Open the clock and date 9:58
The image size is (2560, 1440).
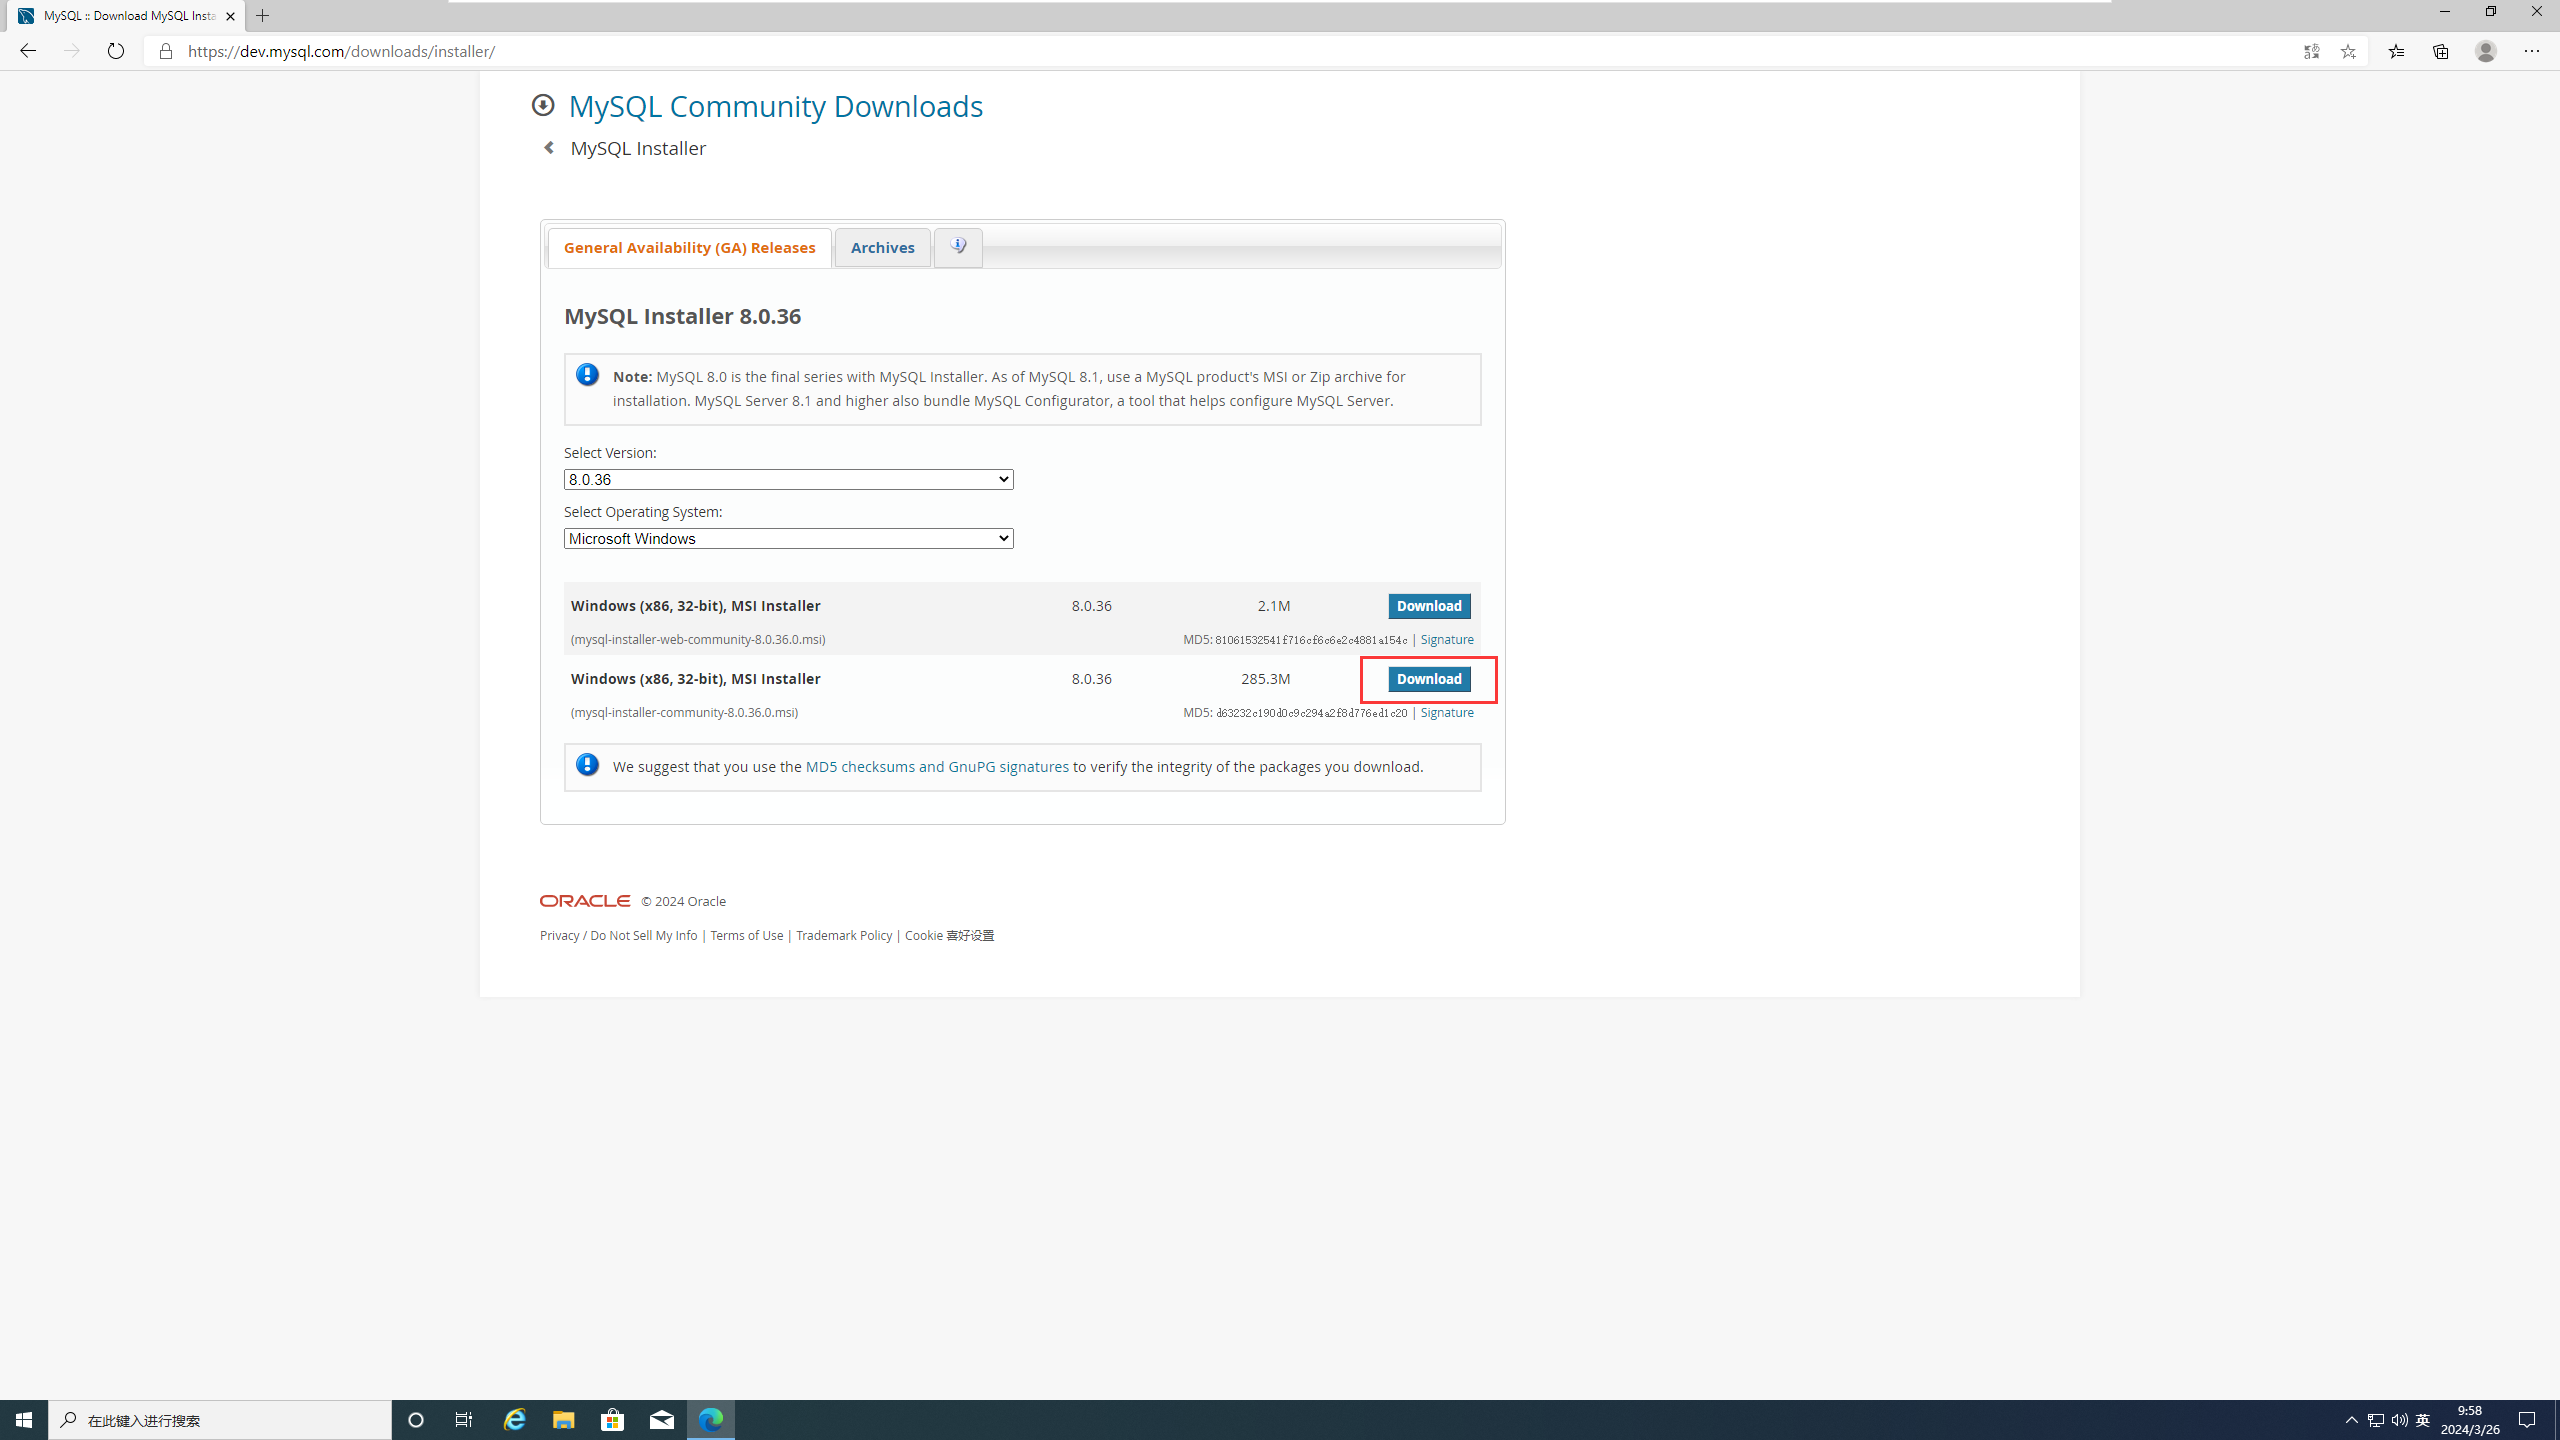coord(2470,1420)
